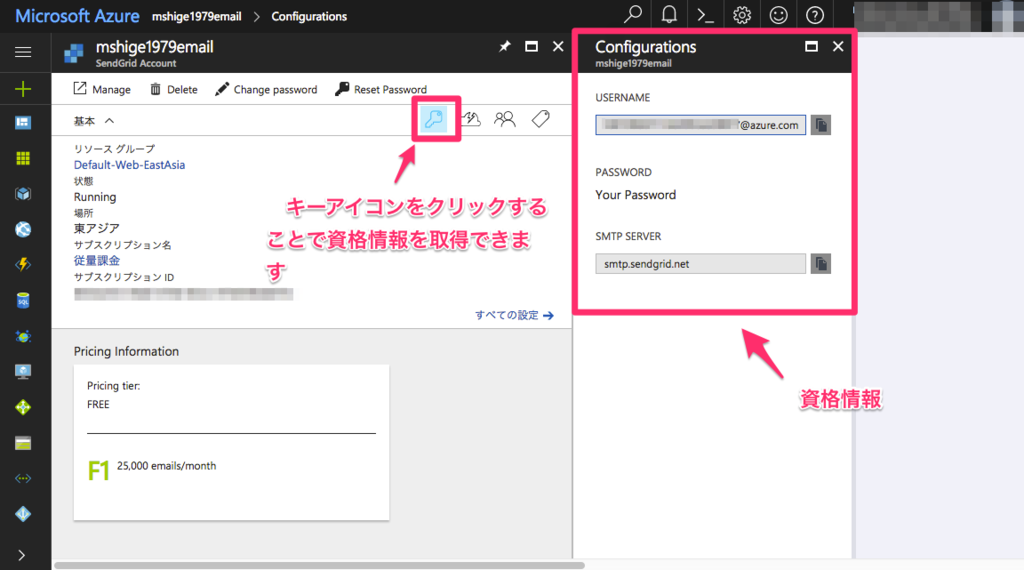Click the key icon for credentials
Viewport: 1024px width, 570px height.
point(434,119)
